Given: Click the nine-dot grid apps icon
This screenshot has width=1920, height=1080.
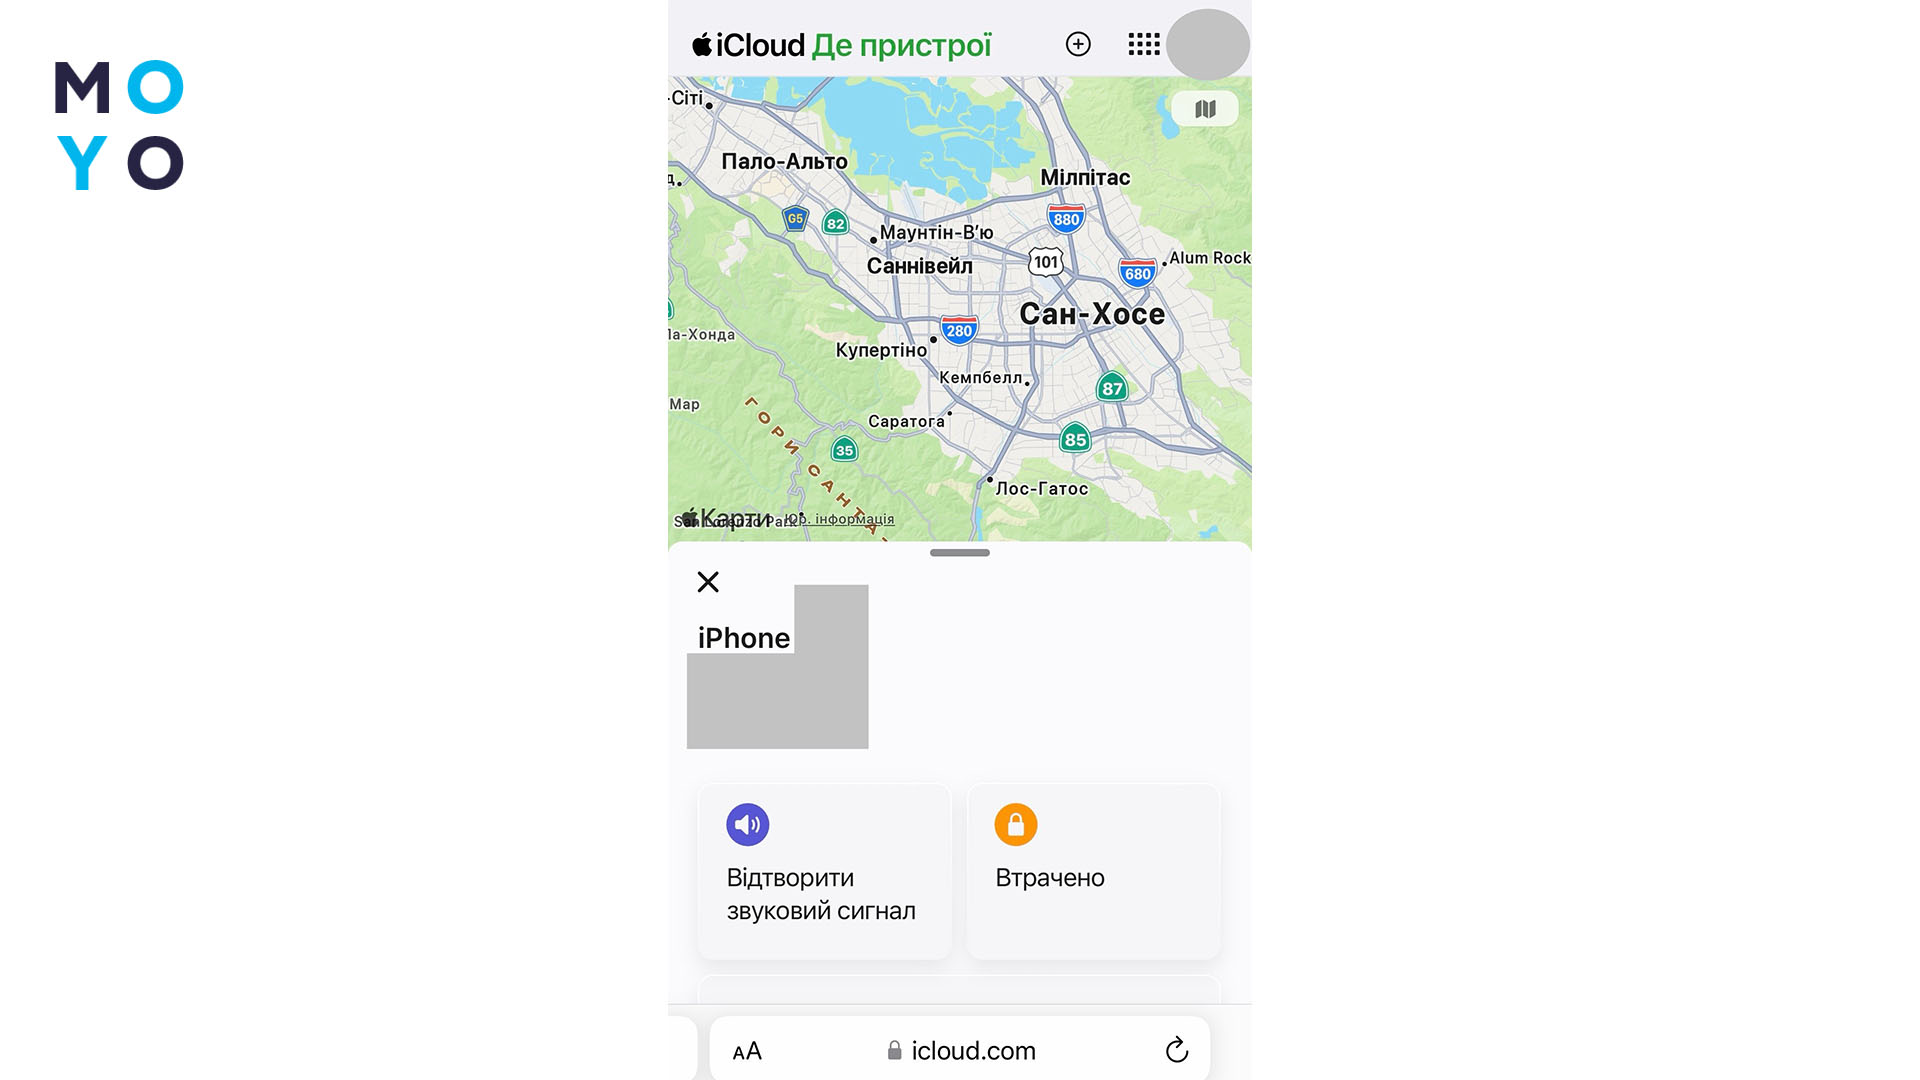Looking at the screenshot, I should 1141,45.
